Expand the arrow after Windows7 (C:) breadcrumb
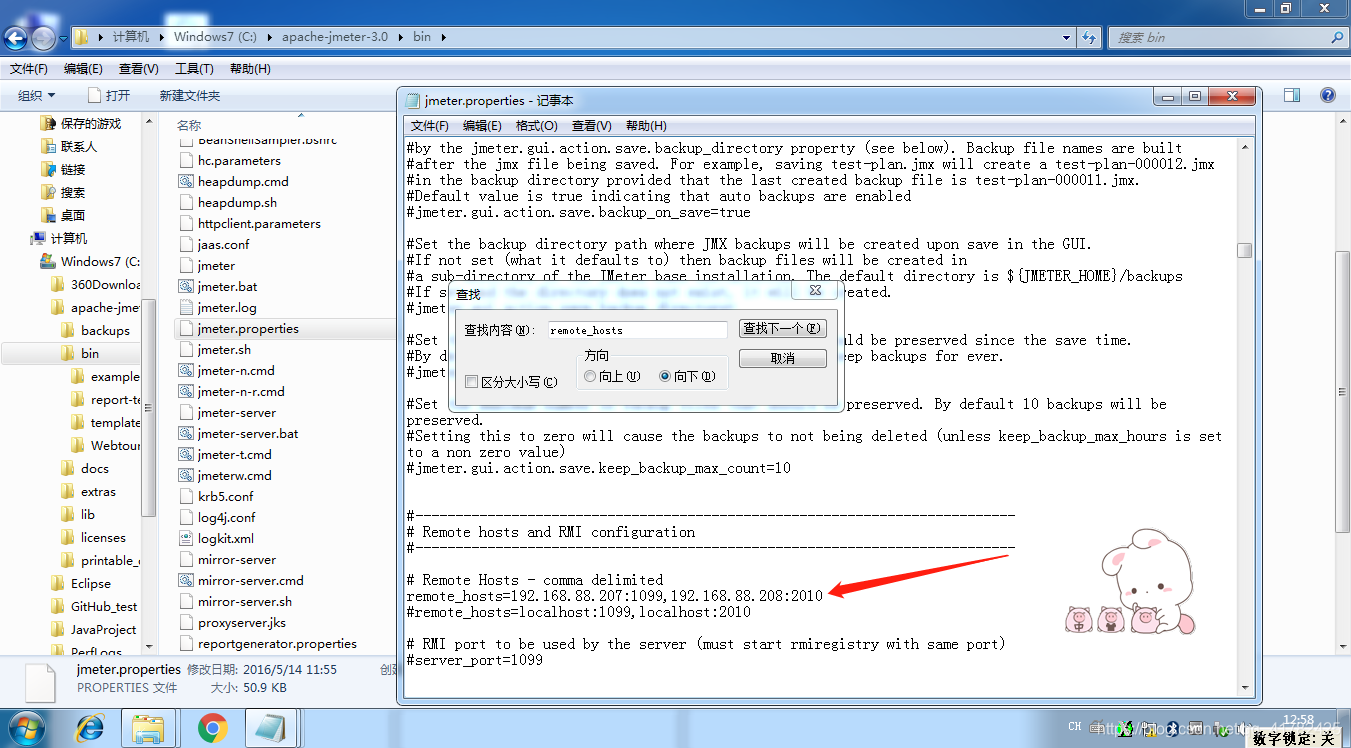1351x748 pixels. click(267, 37)
